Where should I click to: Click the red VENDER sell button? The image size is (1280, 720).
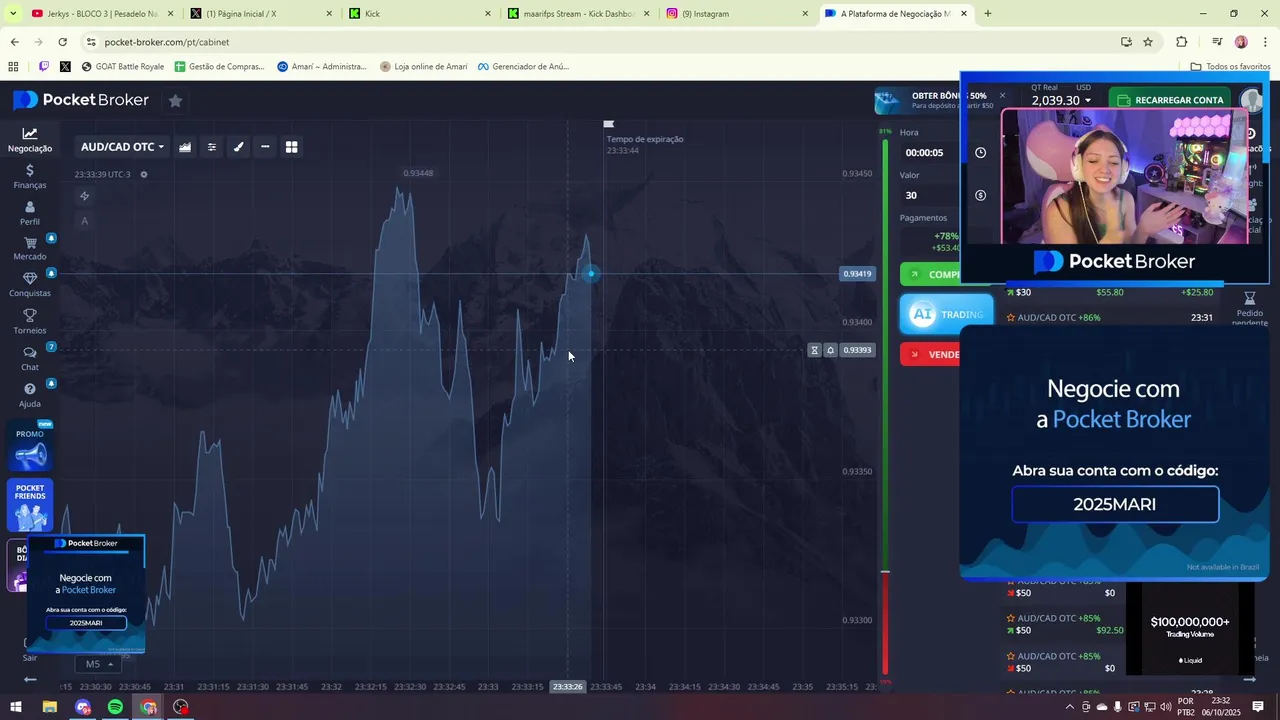coord(930,354)
